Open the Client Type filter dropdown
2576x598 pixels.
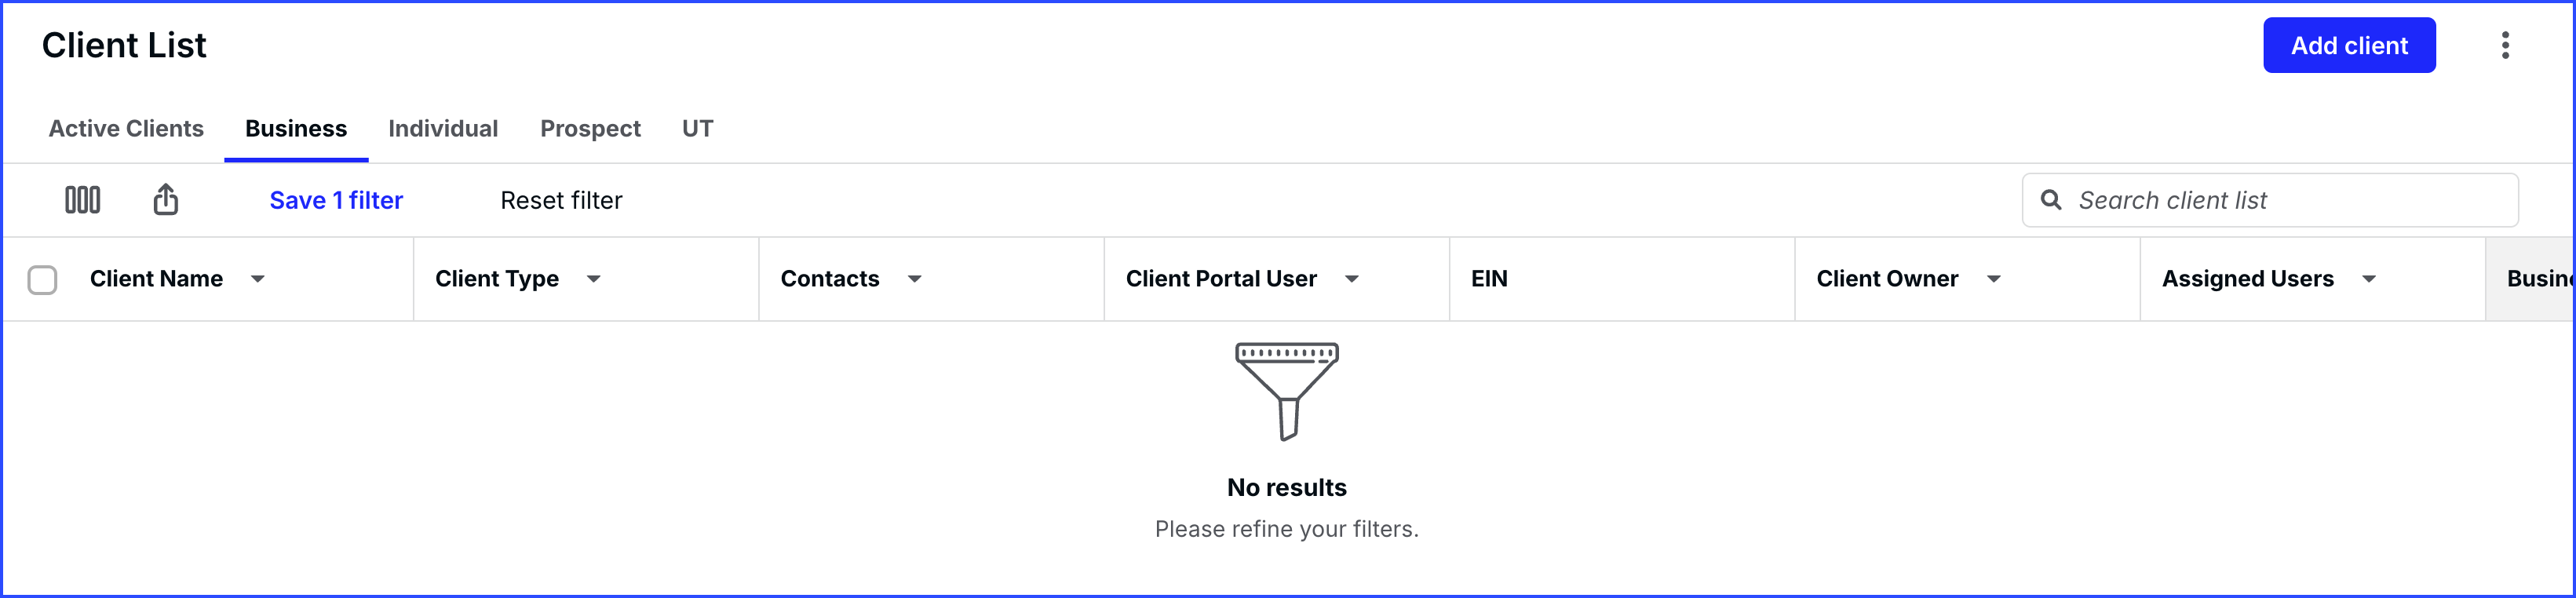pos(594,279)
